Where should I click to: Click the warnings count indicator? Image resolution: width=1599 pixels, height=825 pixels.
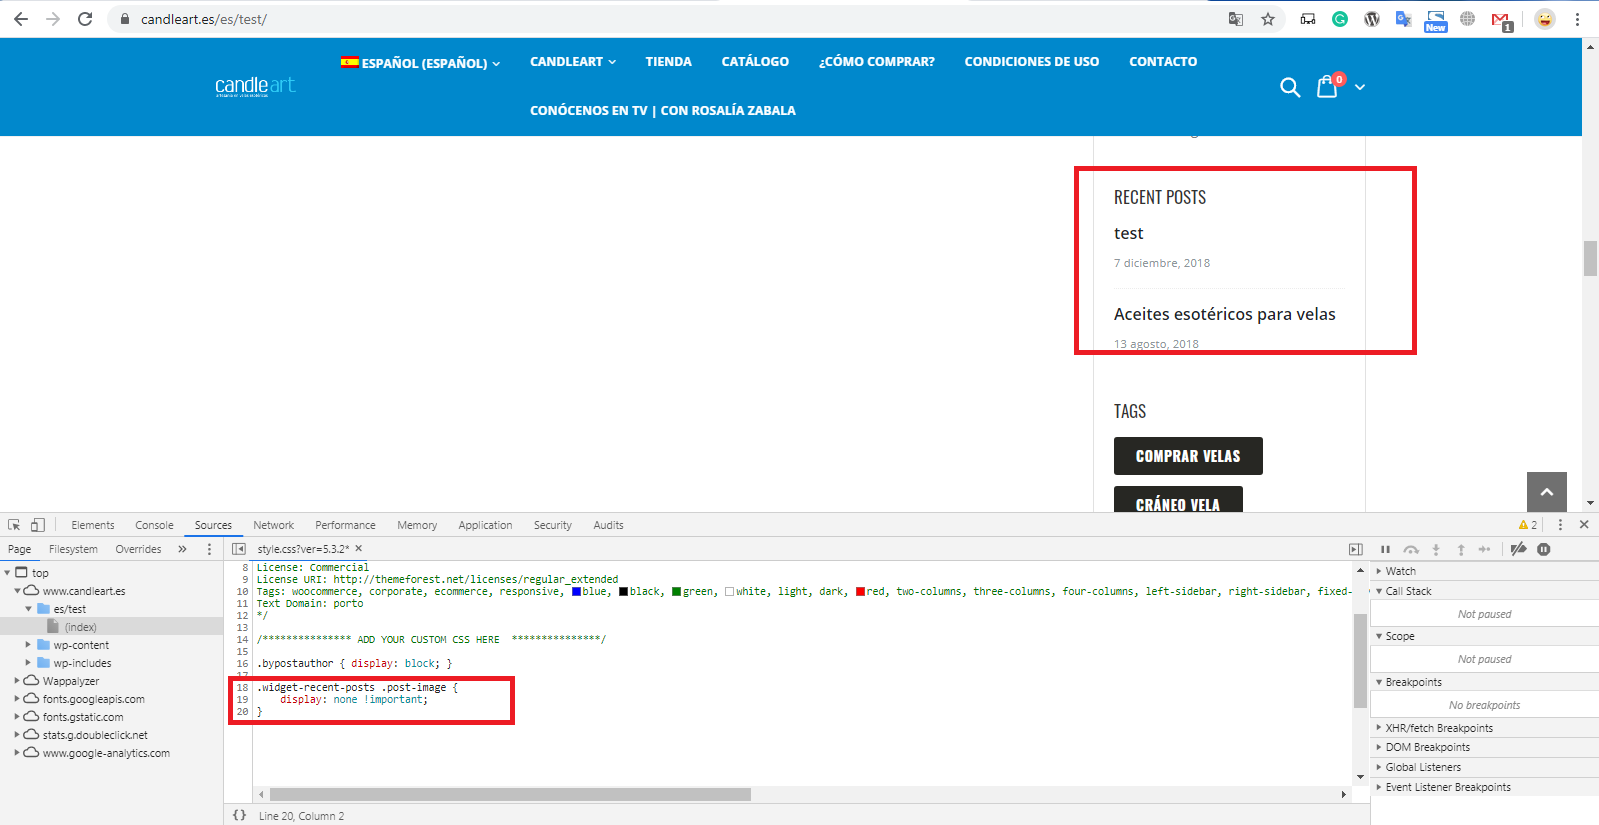(x=1527, y=525)
